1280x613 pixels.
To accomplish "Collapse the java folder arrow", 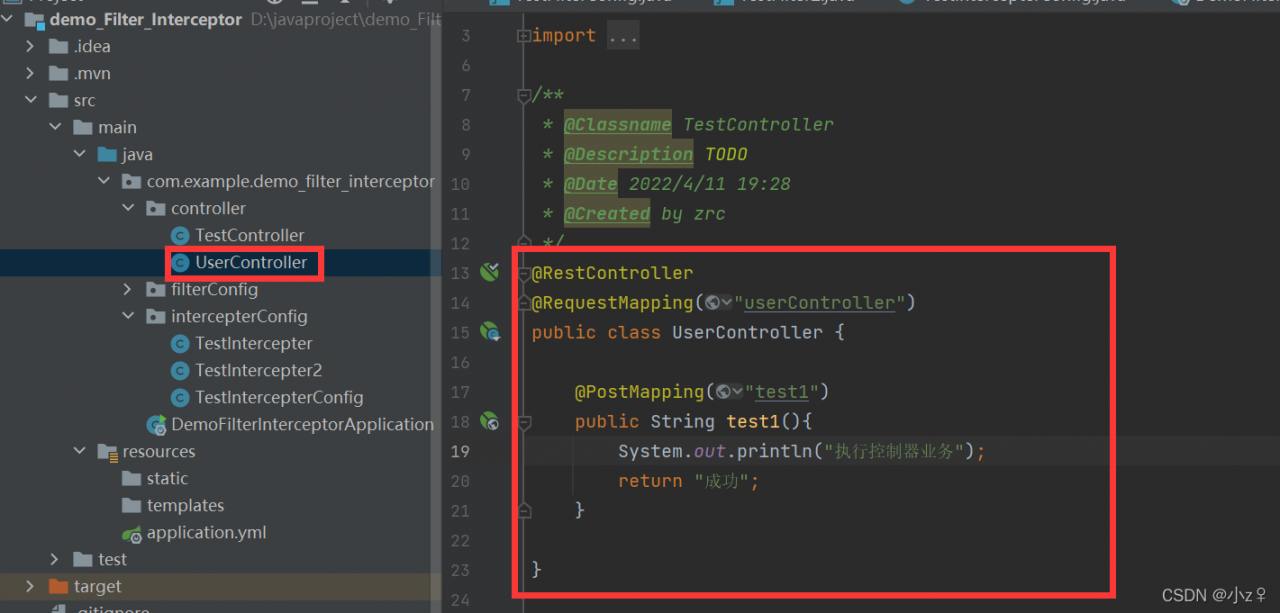I will [78, 155].
